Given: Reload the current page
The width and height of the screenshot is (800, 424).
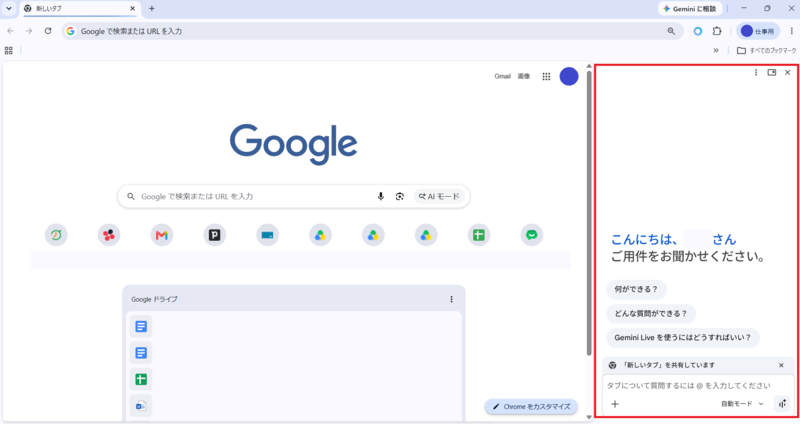Looking at the screenshot, I should click(48, 31).
